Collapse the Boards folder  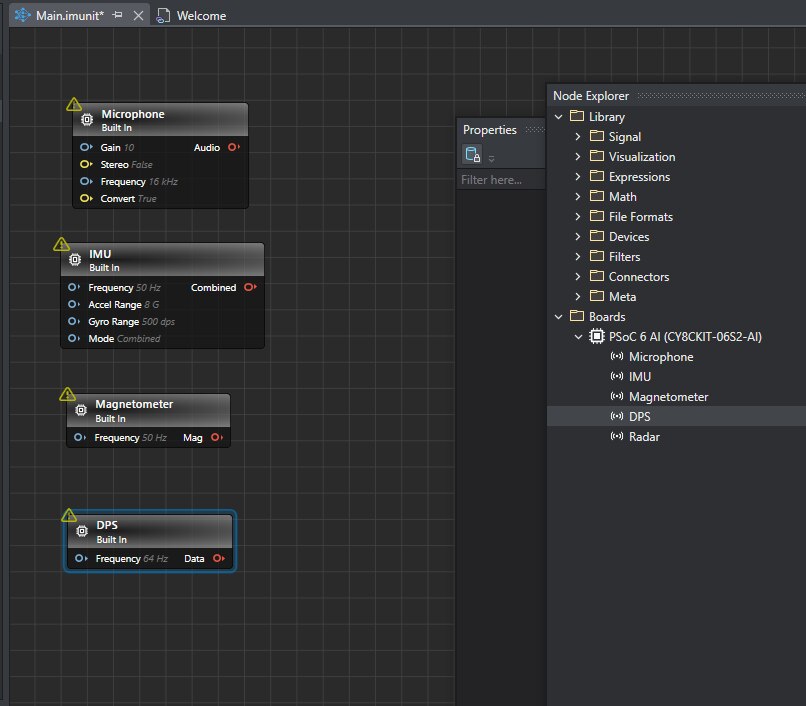pyautogui.click(x=559, y=317)
